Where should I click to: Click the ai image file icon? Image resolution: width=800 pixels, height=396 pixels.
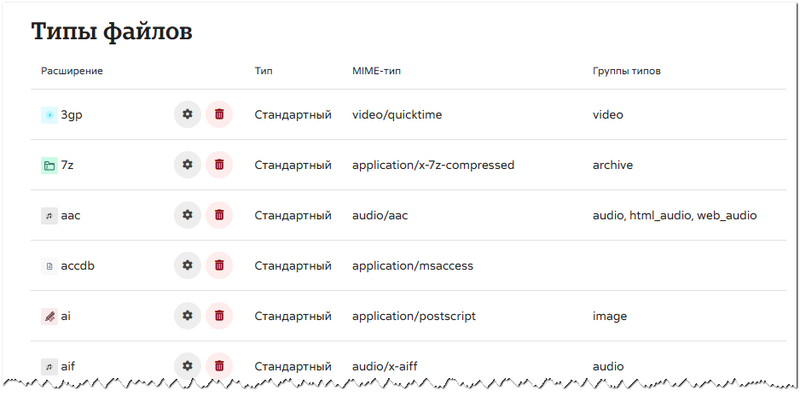tap(49, 316)
